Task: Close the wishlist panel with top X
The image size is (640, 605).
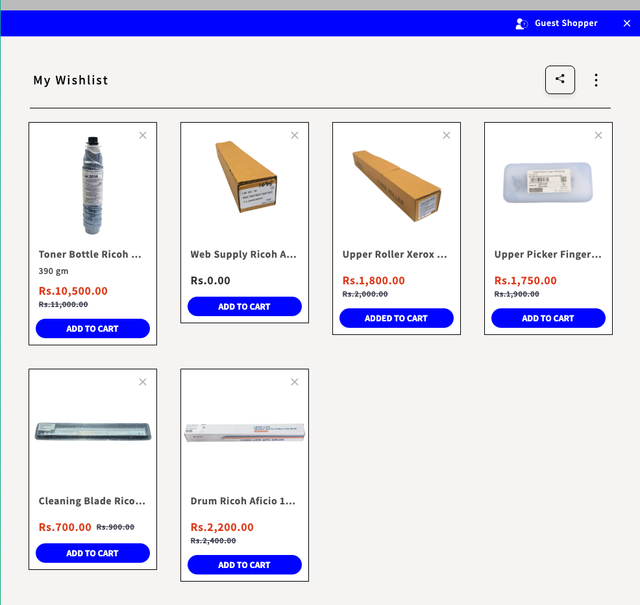Action: [627, 23]
